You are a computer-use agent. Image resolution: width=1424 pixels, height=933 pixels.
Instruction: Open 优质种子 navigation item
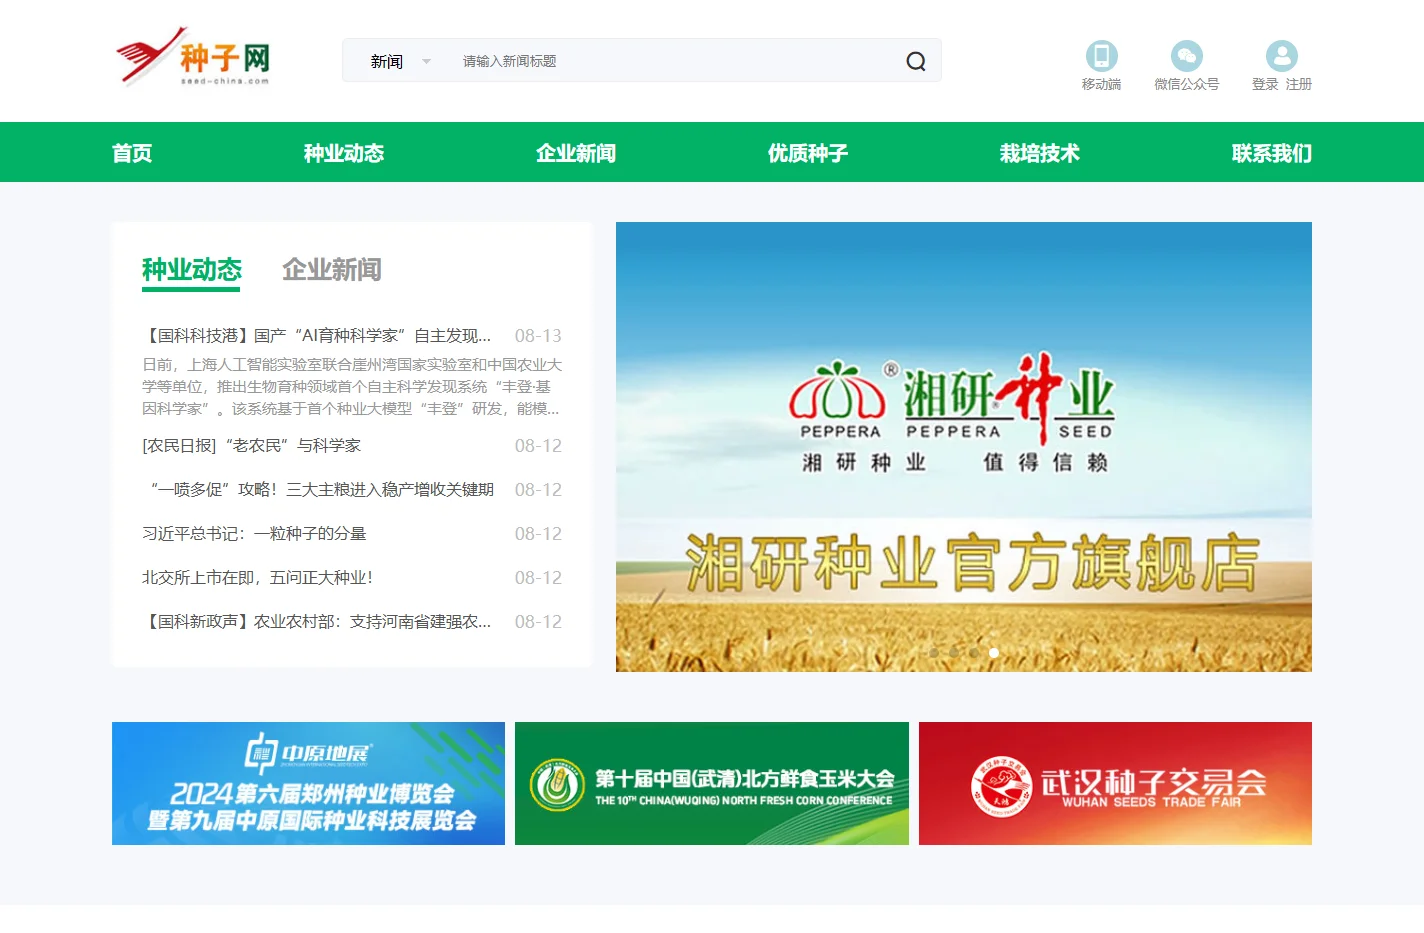point(808,153)
